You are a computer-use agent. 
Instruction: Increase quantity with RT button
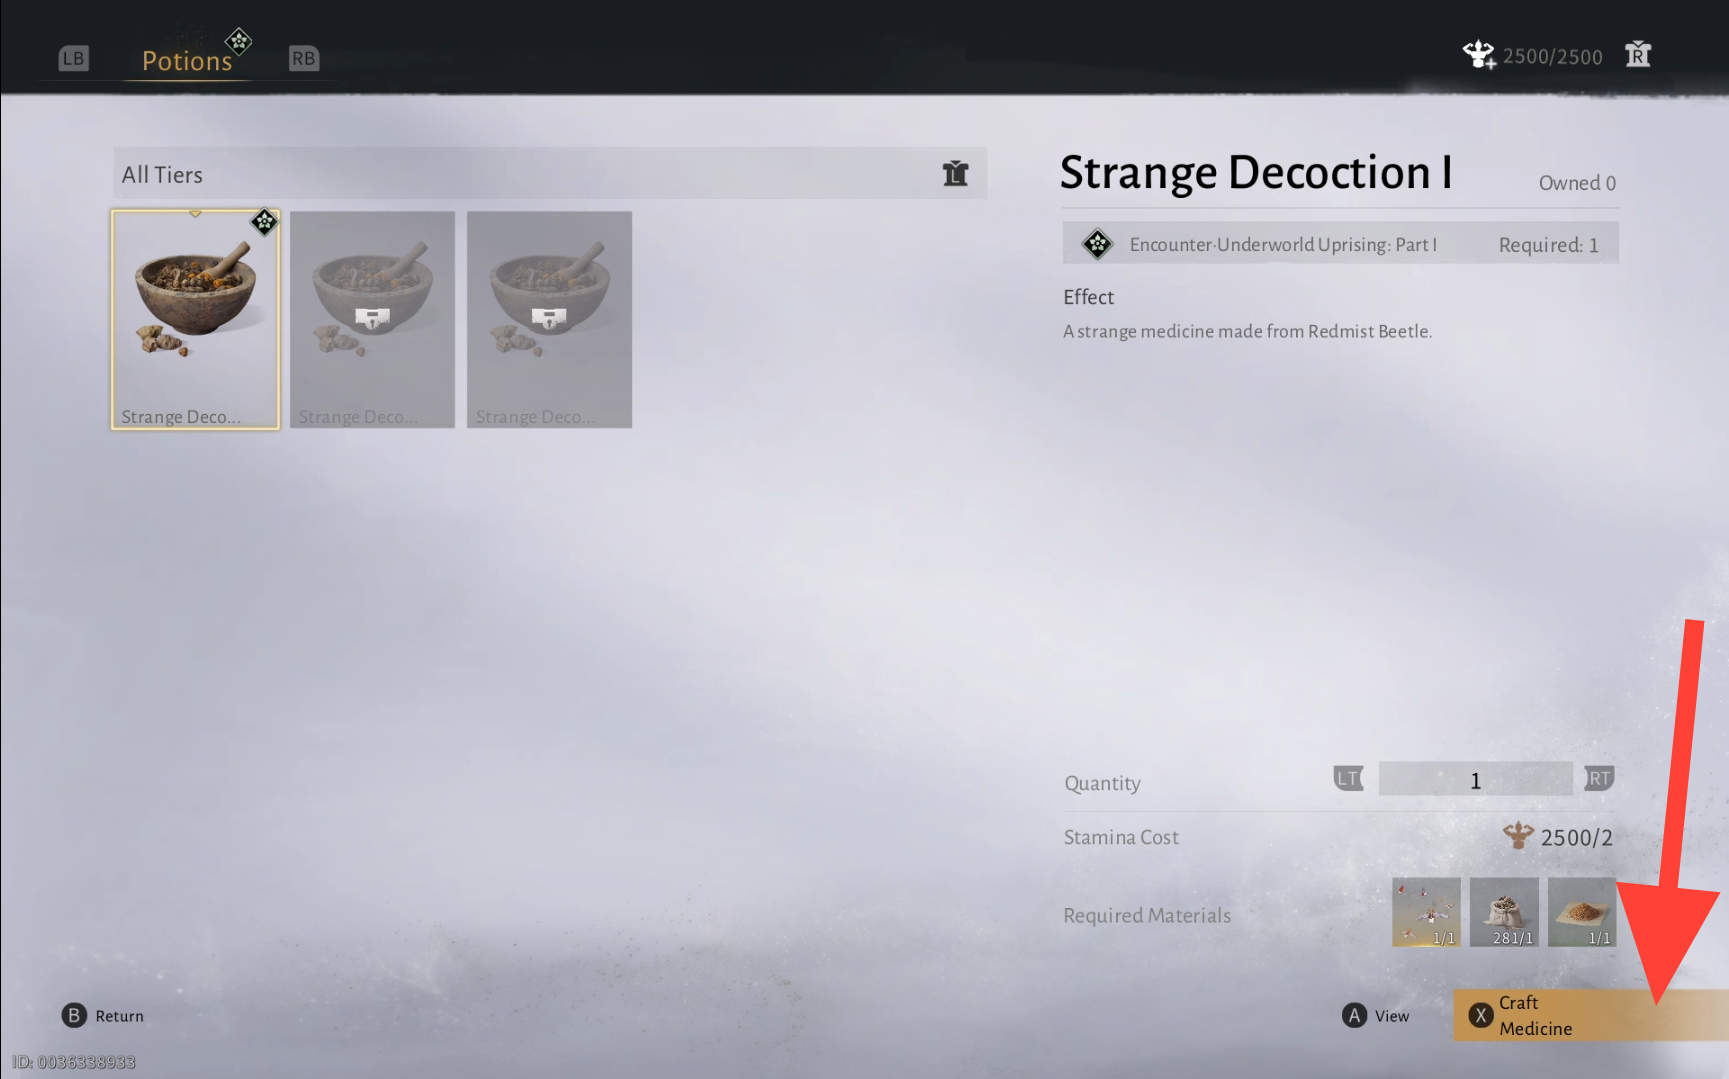(x=1599, y=778)
